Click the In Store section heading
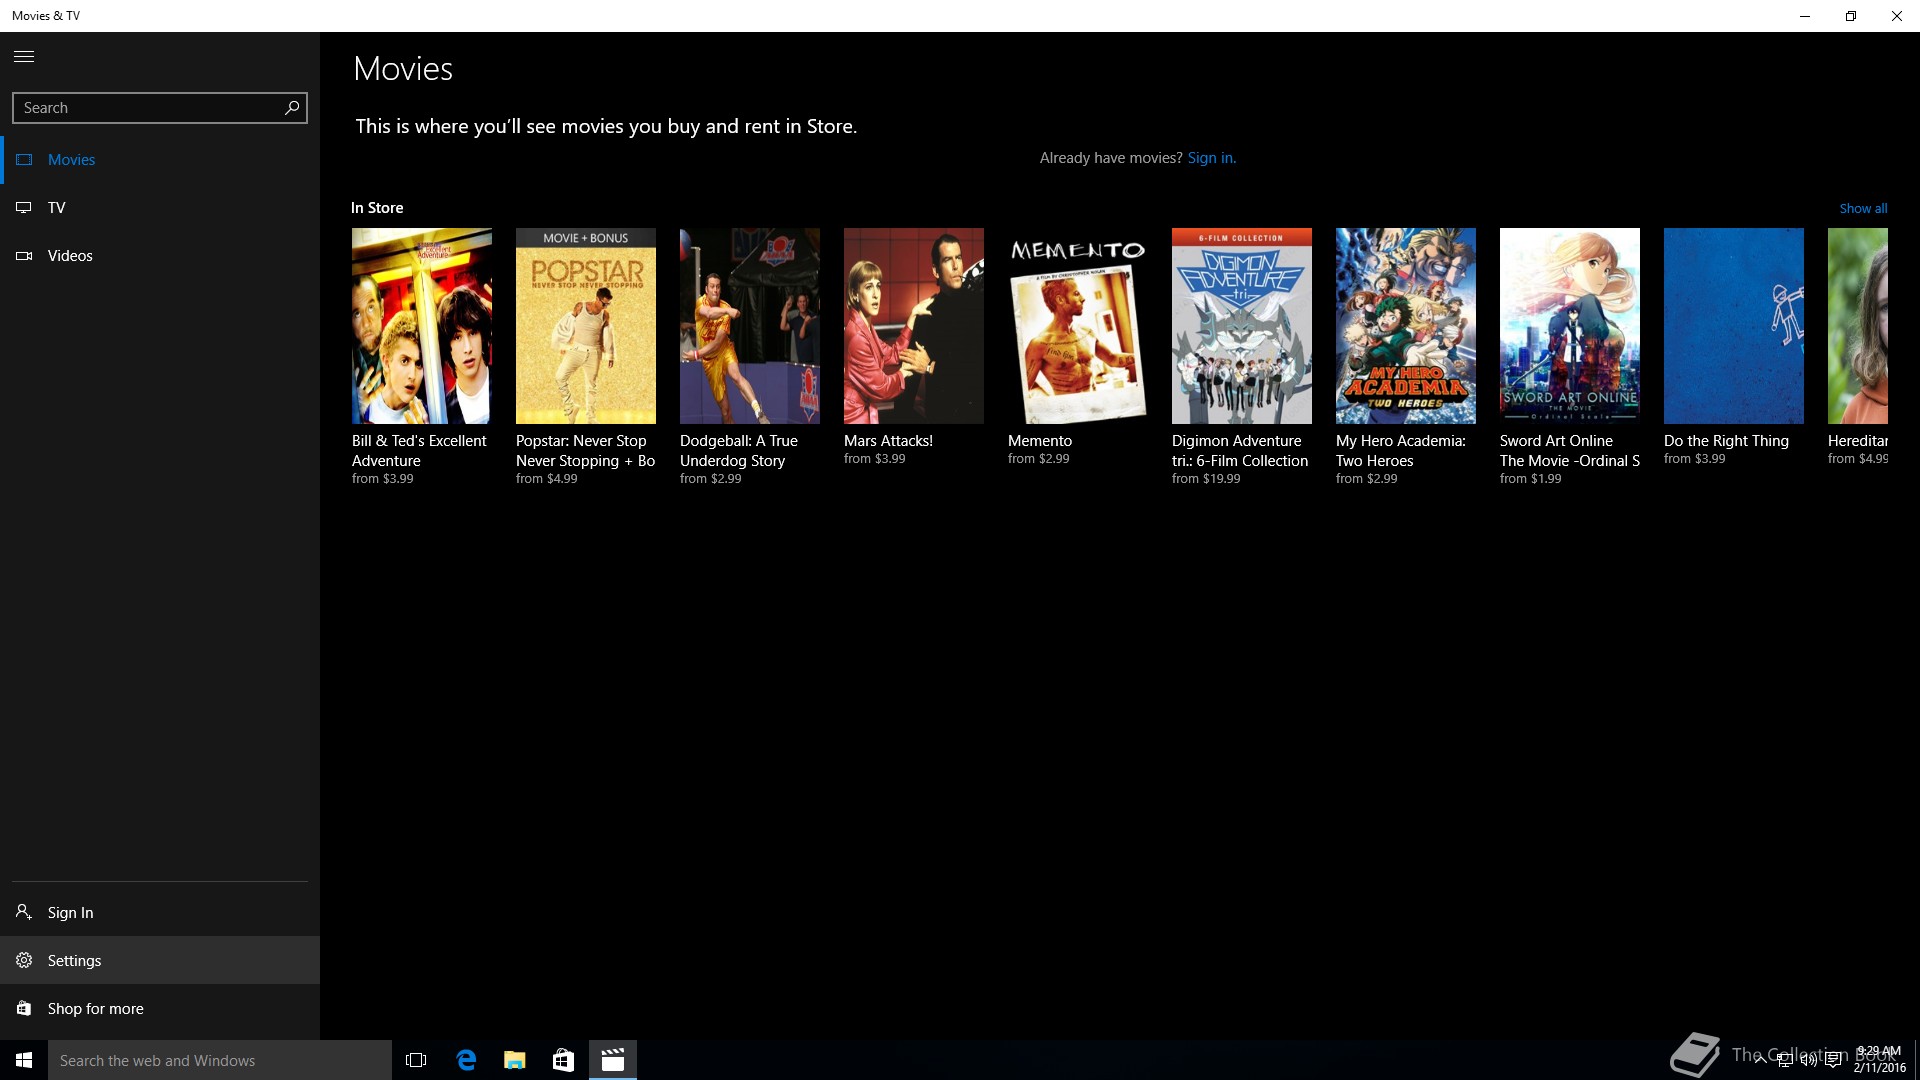 377,208
